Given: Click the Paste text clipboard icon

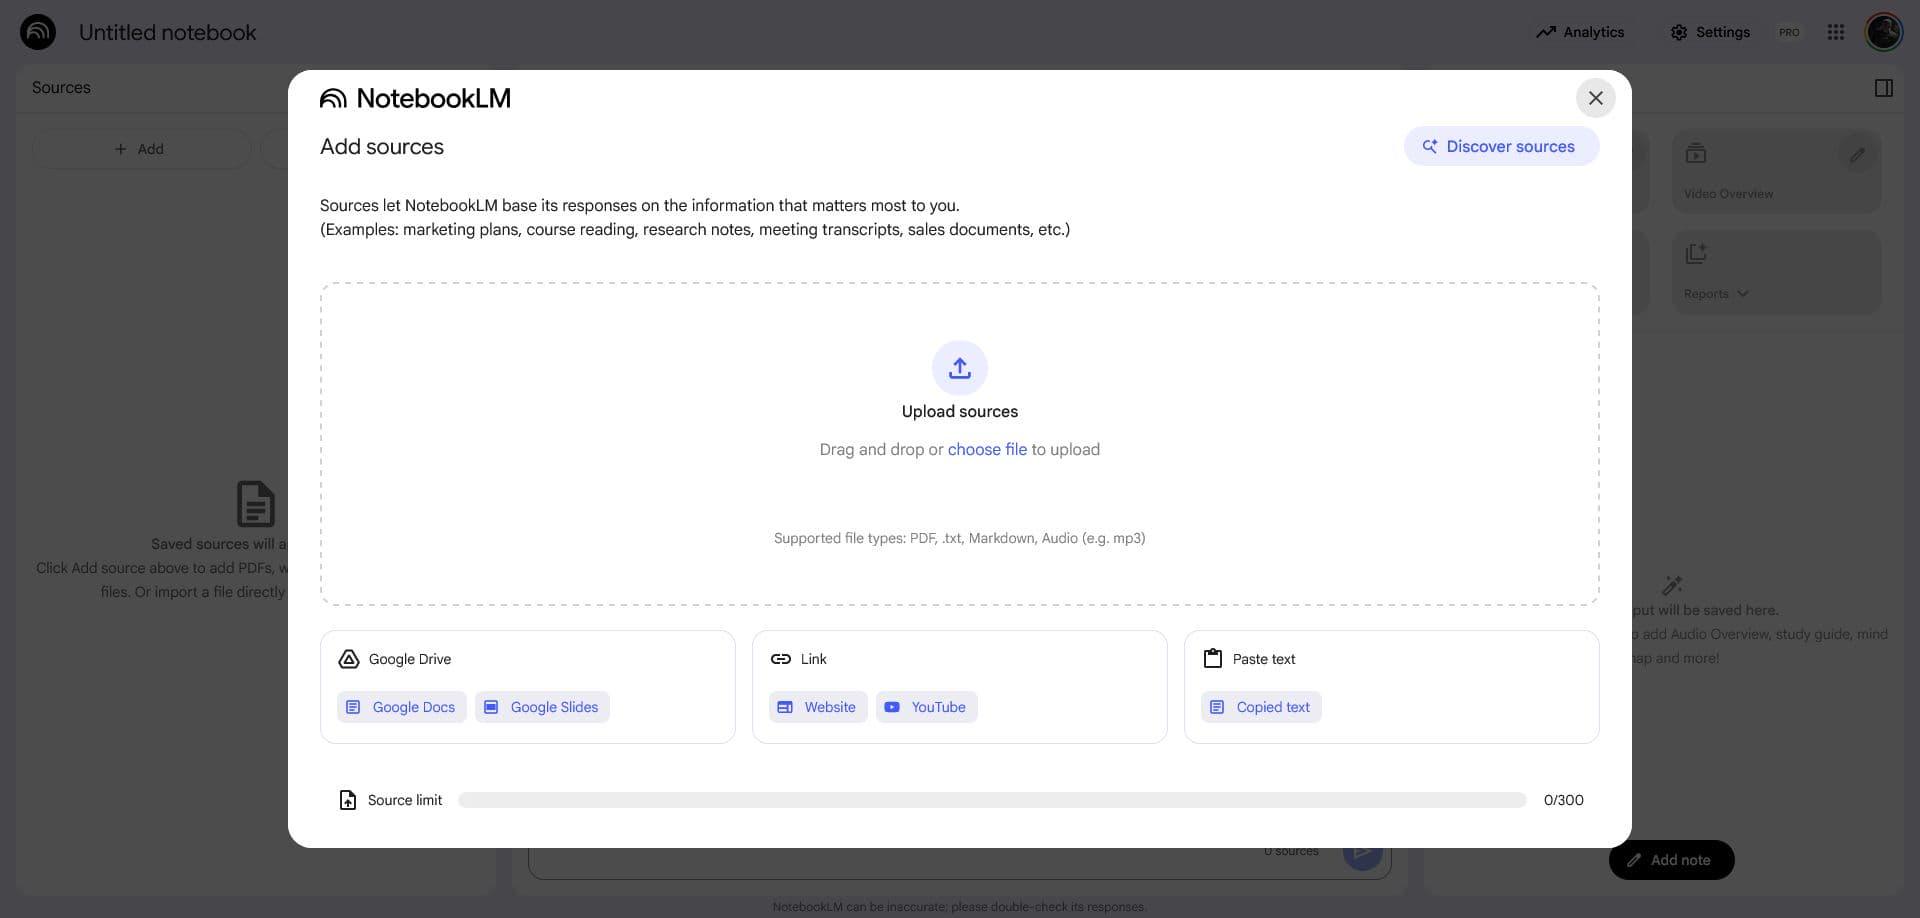Looking at the screenshot, I should pos(1212,659).
